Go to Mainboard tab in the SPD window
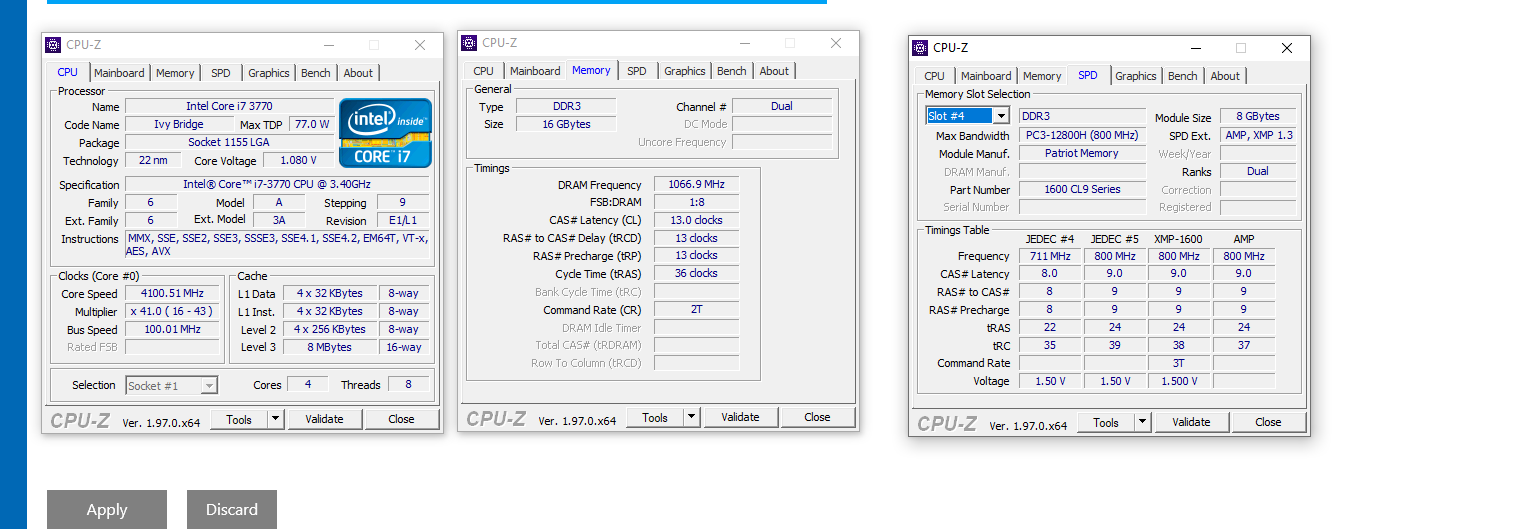1534x529 pixels. tap(986, 76)
